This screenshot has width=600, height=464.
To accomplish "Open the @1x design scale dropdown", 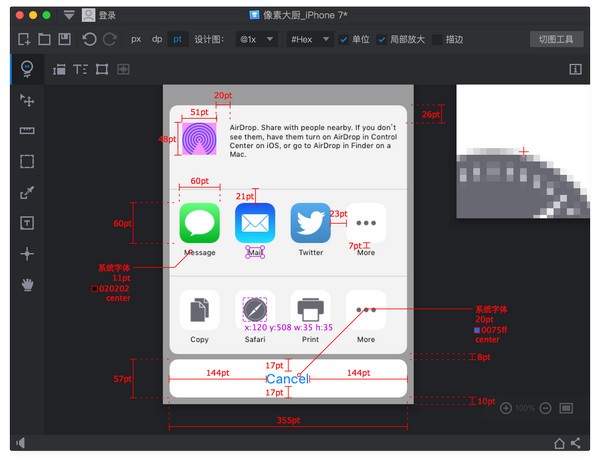I will tap(257, 39).
